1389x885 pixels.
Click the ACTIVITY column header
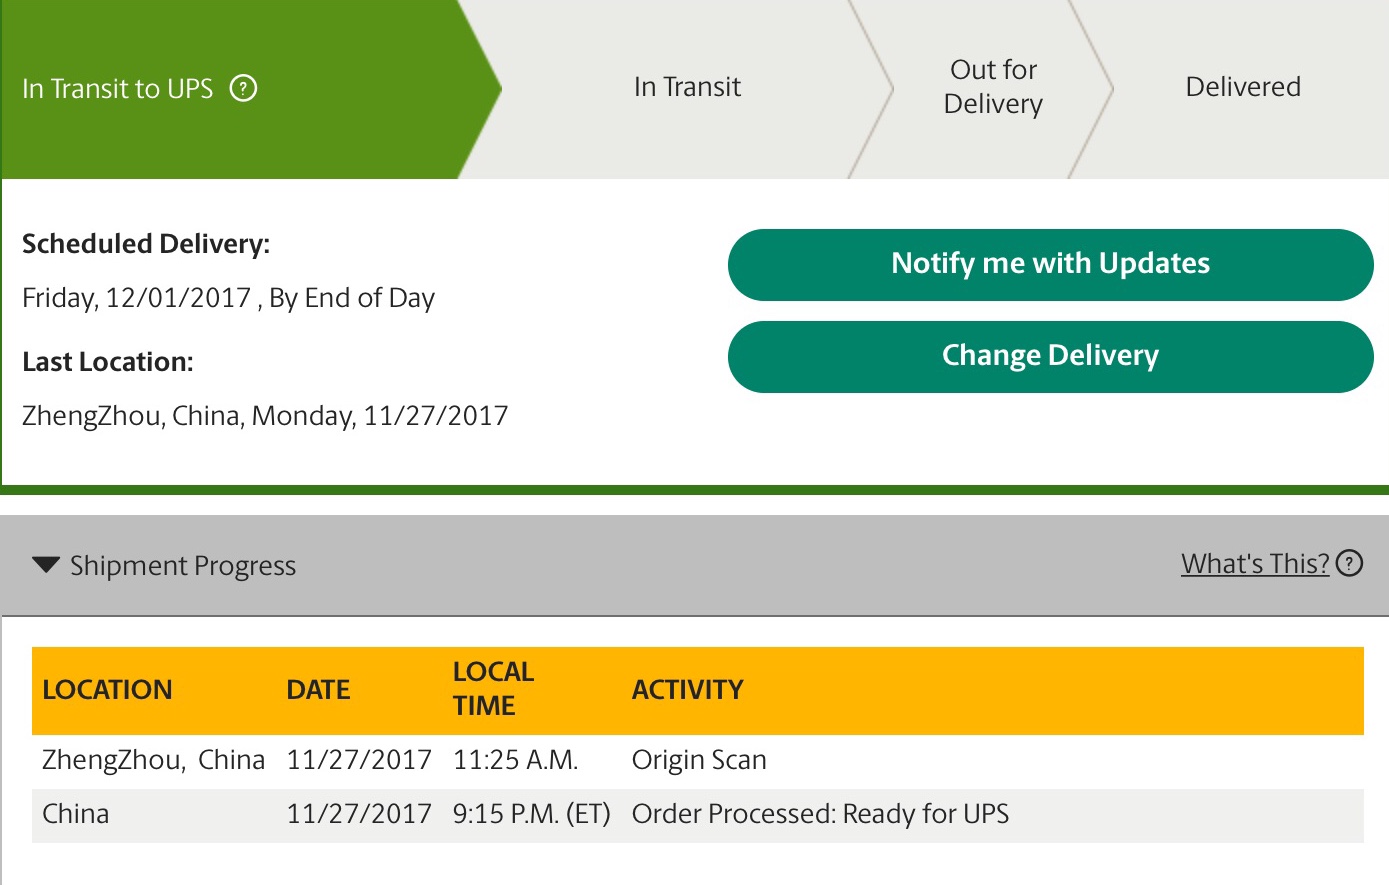[688, 690]
